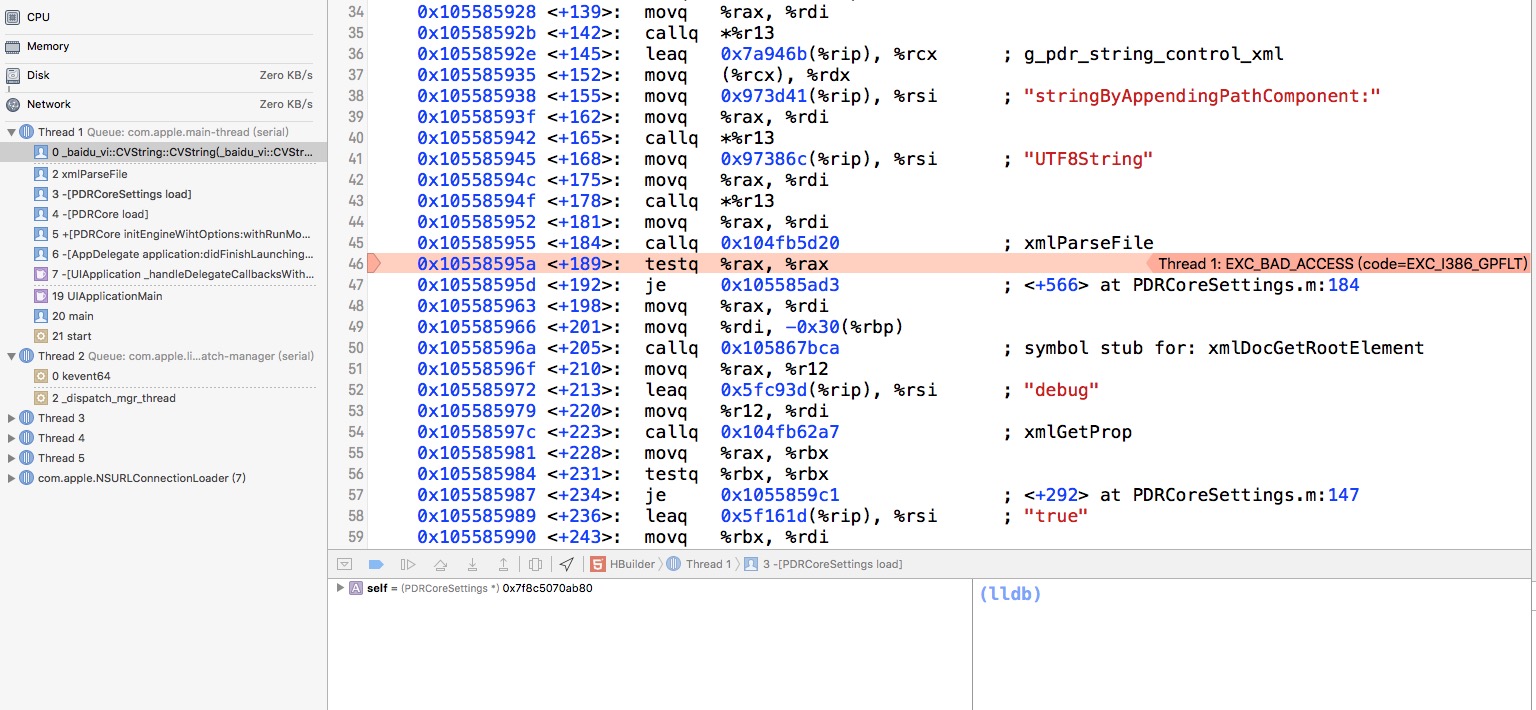Select frame 6 AppDelegate didFinishLaunching

[163, 254]
